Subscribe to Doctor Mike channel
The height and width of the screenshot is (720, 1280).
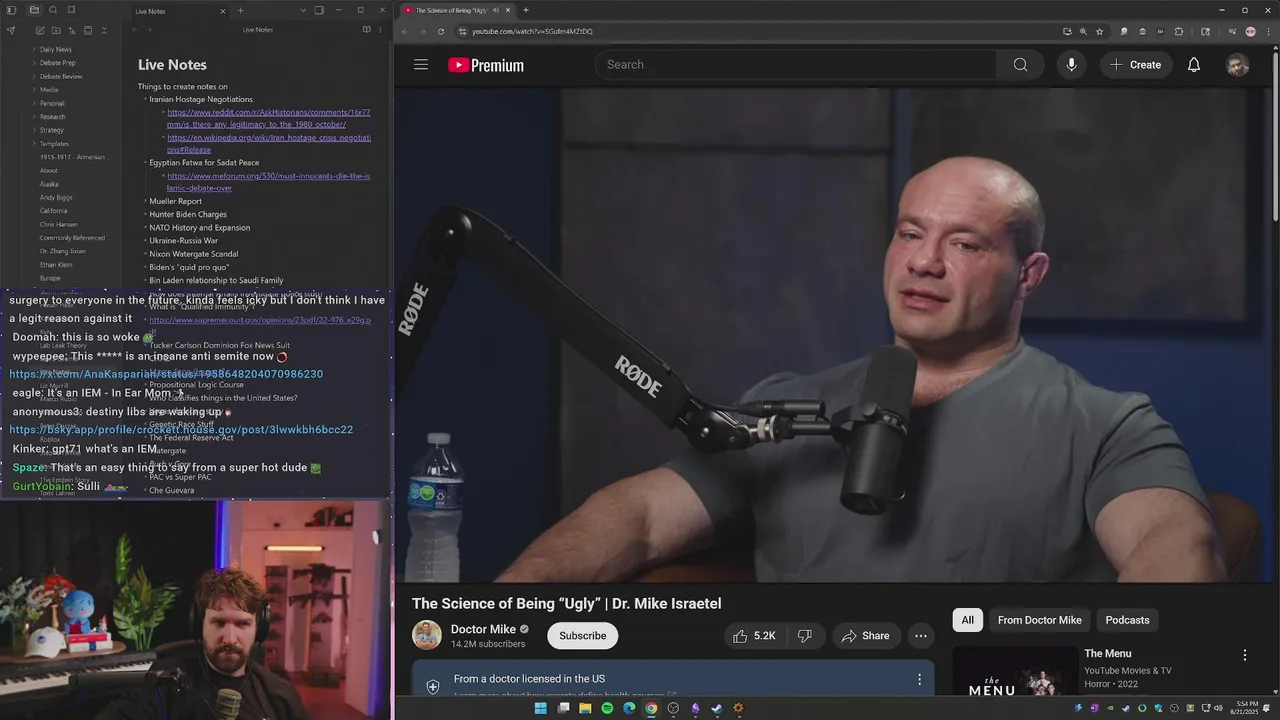(x=583, y=636)
